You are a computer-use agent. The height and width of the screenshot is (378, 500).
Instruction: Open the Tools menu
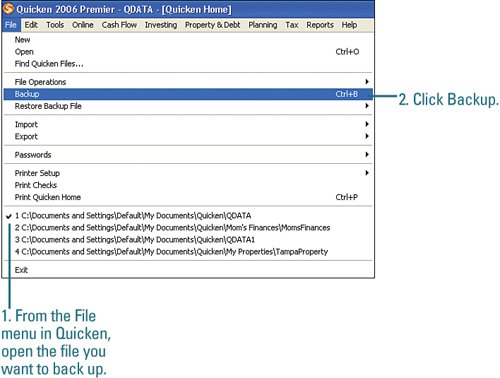(55, 25)
